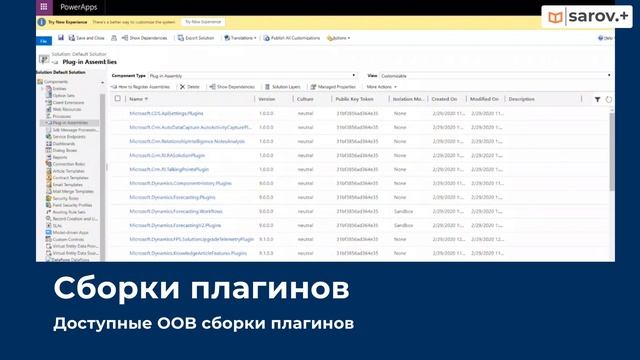Open the Component Type dropdown
This screenshot has height=360, width=640.
coord(252,76)
